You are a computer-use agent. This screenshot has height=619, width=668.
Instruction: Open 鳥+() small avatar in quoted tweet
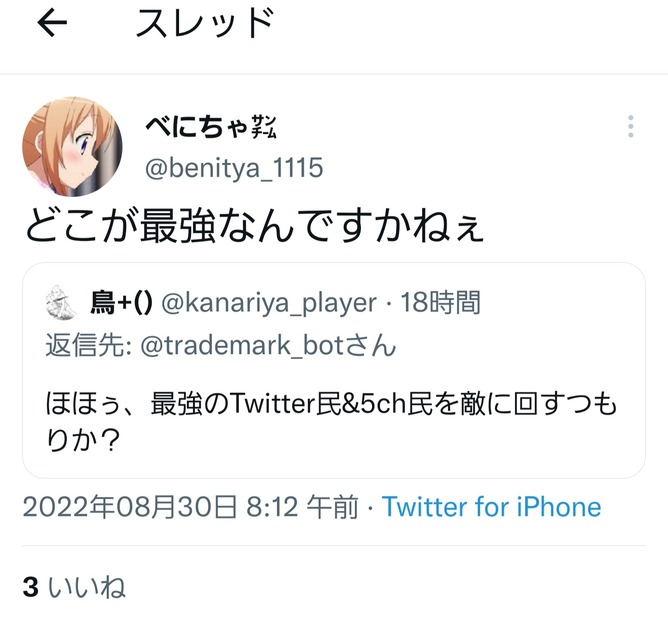pos(61,302)
